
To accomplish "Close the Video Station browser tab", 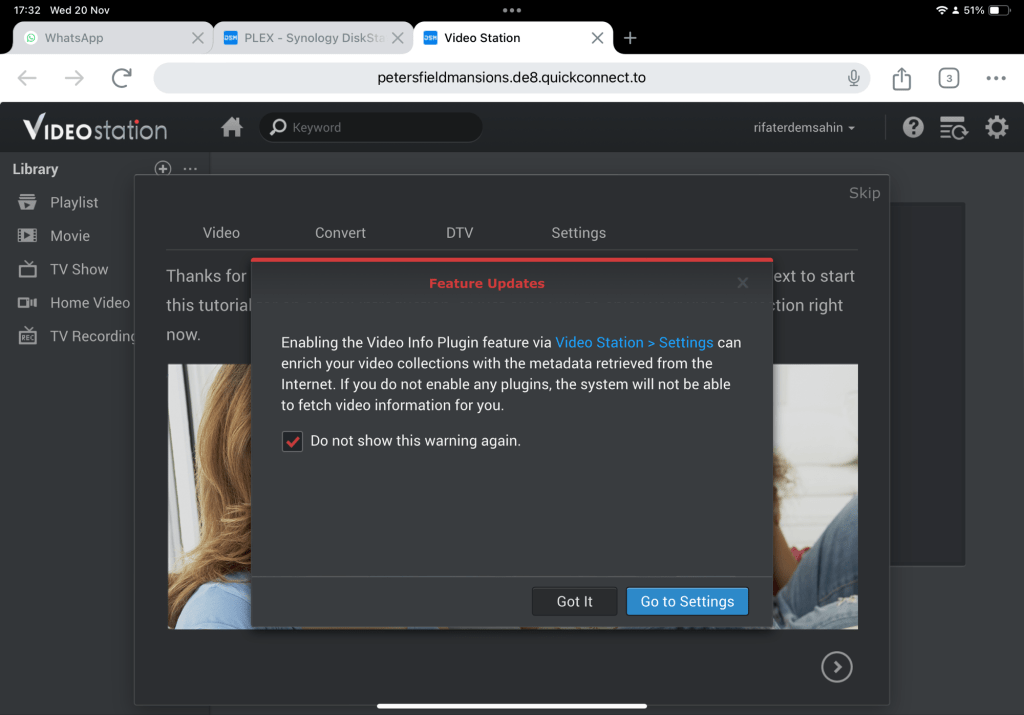I will tap(597, 38).
